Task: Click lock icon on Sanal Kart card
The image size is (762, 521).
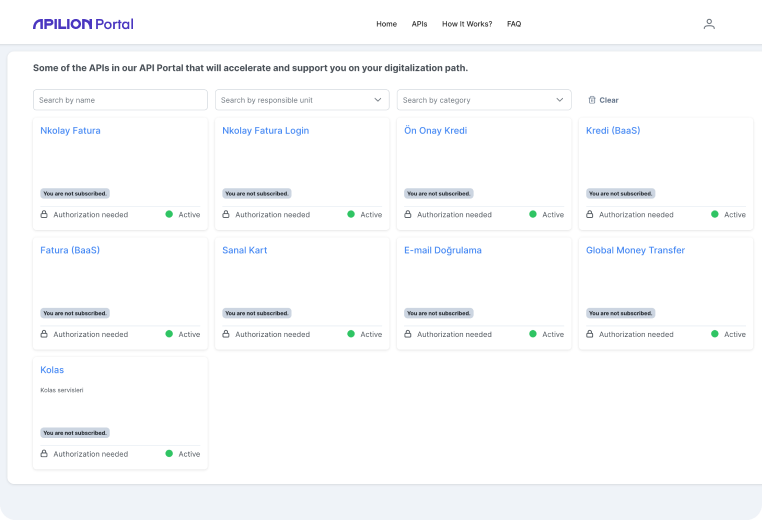Action: [x=225, y=334]
